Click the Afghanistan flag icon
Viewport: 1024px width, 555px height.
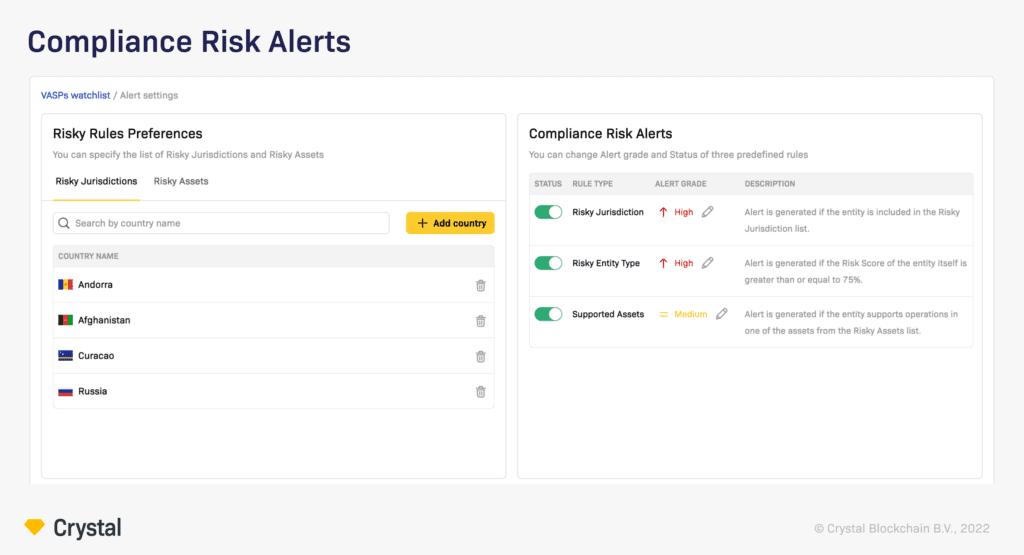tap(65, 320)
